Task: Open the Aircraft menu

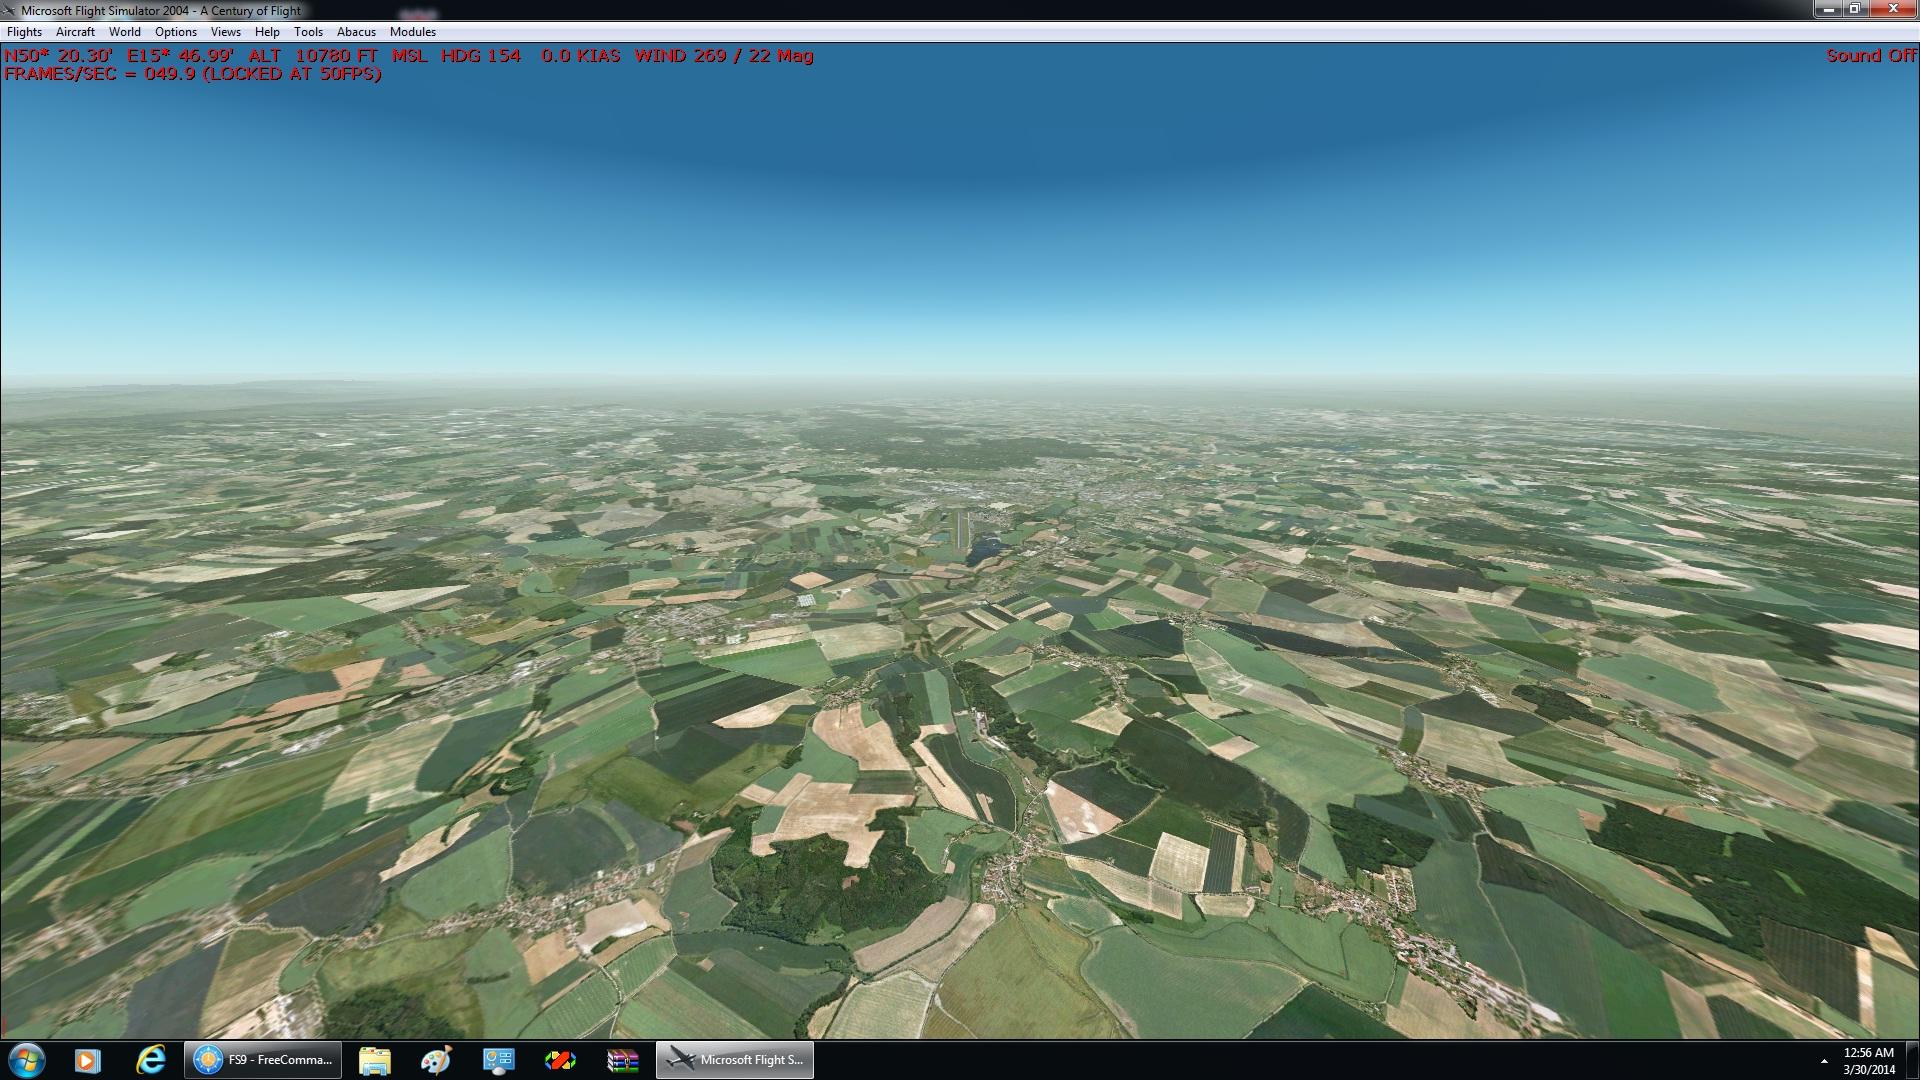Action: point(75,32)
